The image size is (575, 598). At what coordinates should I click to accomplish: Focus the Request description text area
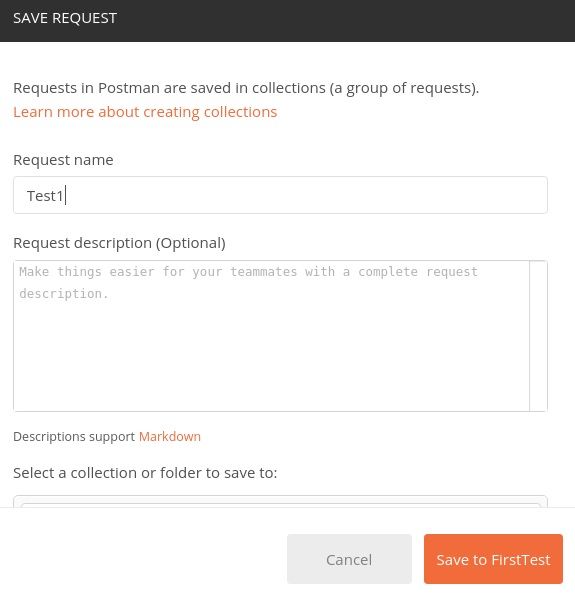271,336
